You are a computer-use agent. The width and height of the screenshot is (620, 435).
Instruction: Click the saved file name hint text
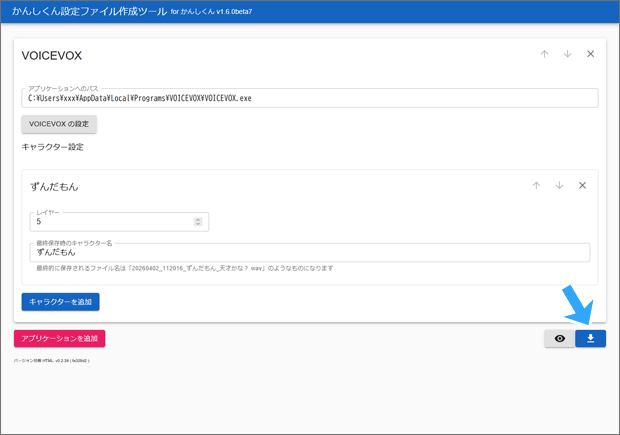184,269
